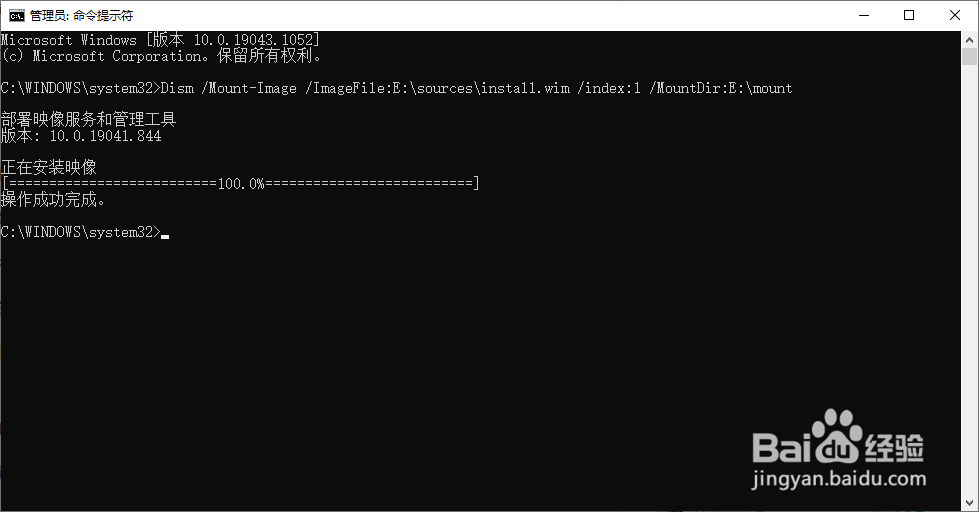Close the administrator Command Prompt window

pos(955,16)
